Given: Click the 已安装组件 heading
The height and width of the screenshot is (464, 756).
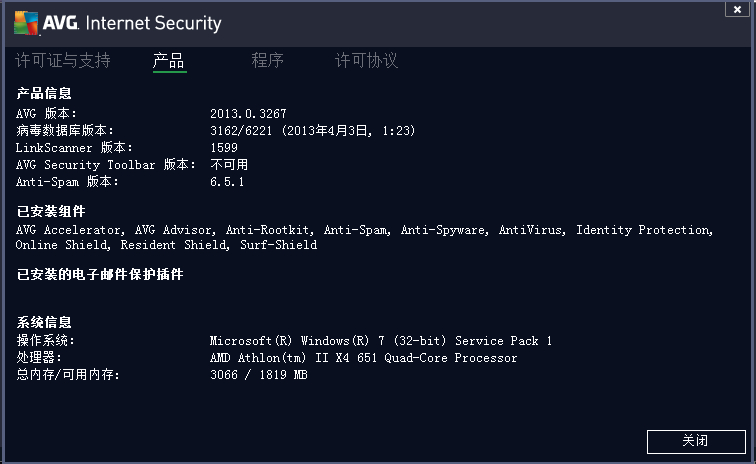Looking at the screenshot, I should 51,211.
